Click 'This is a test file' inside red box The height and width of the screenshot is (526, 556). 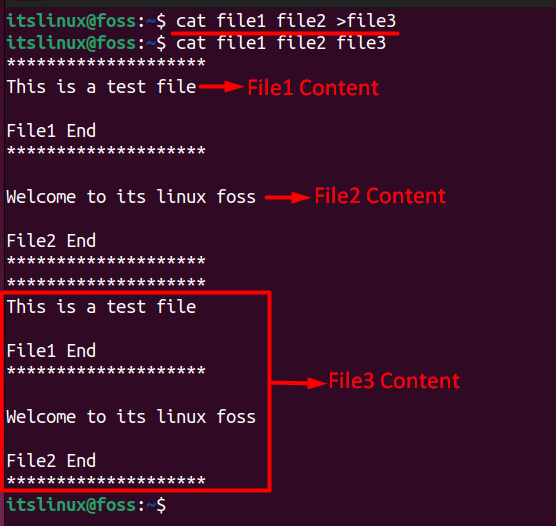point(101,307)
